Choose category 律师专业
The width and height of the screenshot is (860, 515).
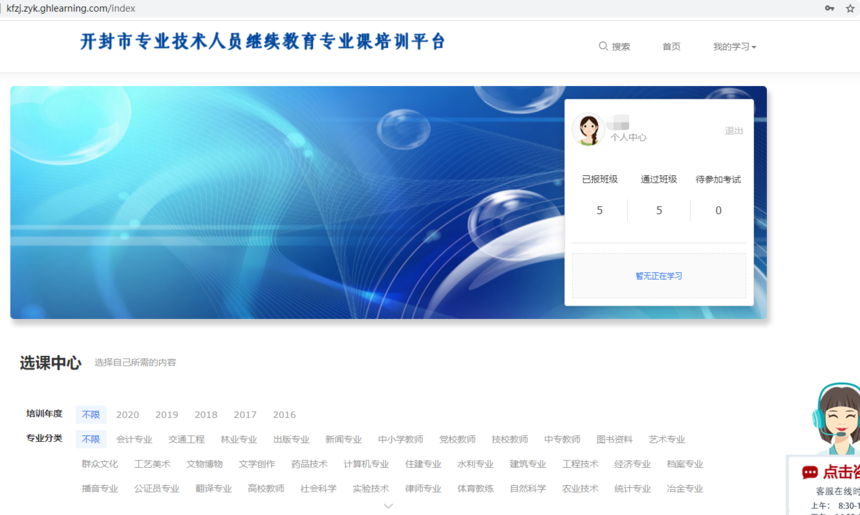423,489
